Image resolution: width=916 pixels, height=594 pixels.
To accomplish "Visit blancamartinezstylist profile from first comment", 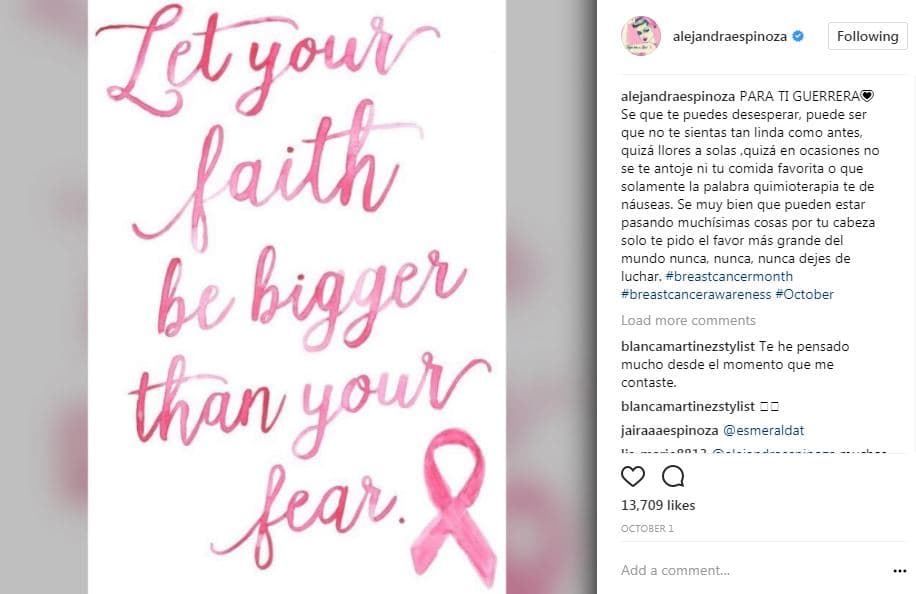I will tap(688, 346).
